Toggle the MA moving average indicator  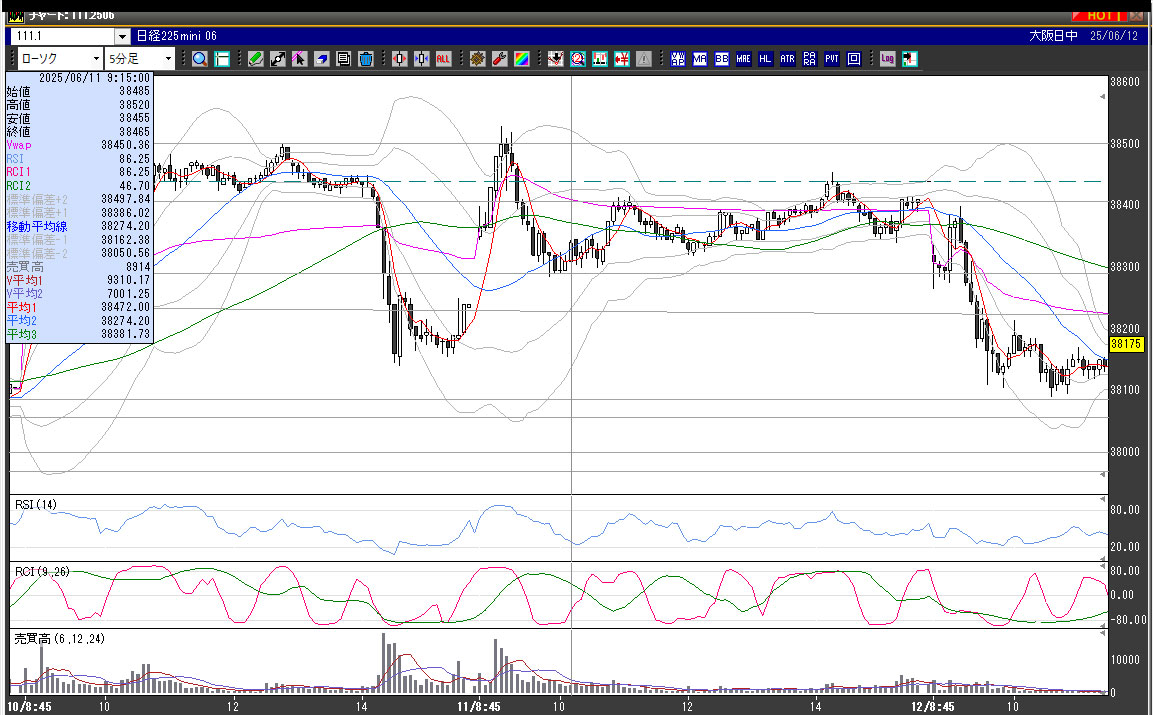coord(699,59)
